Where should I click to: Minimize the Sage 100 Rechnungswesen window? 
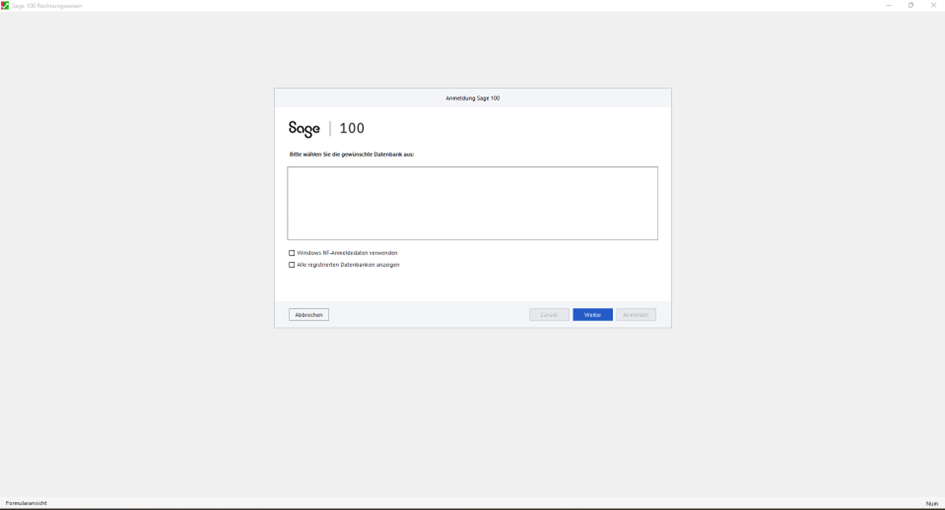[x=888, y=5]
